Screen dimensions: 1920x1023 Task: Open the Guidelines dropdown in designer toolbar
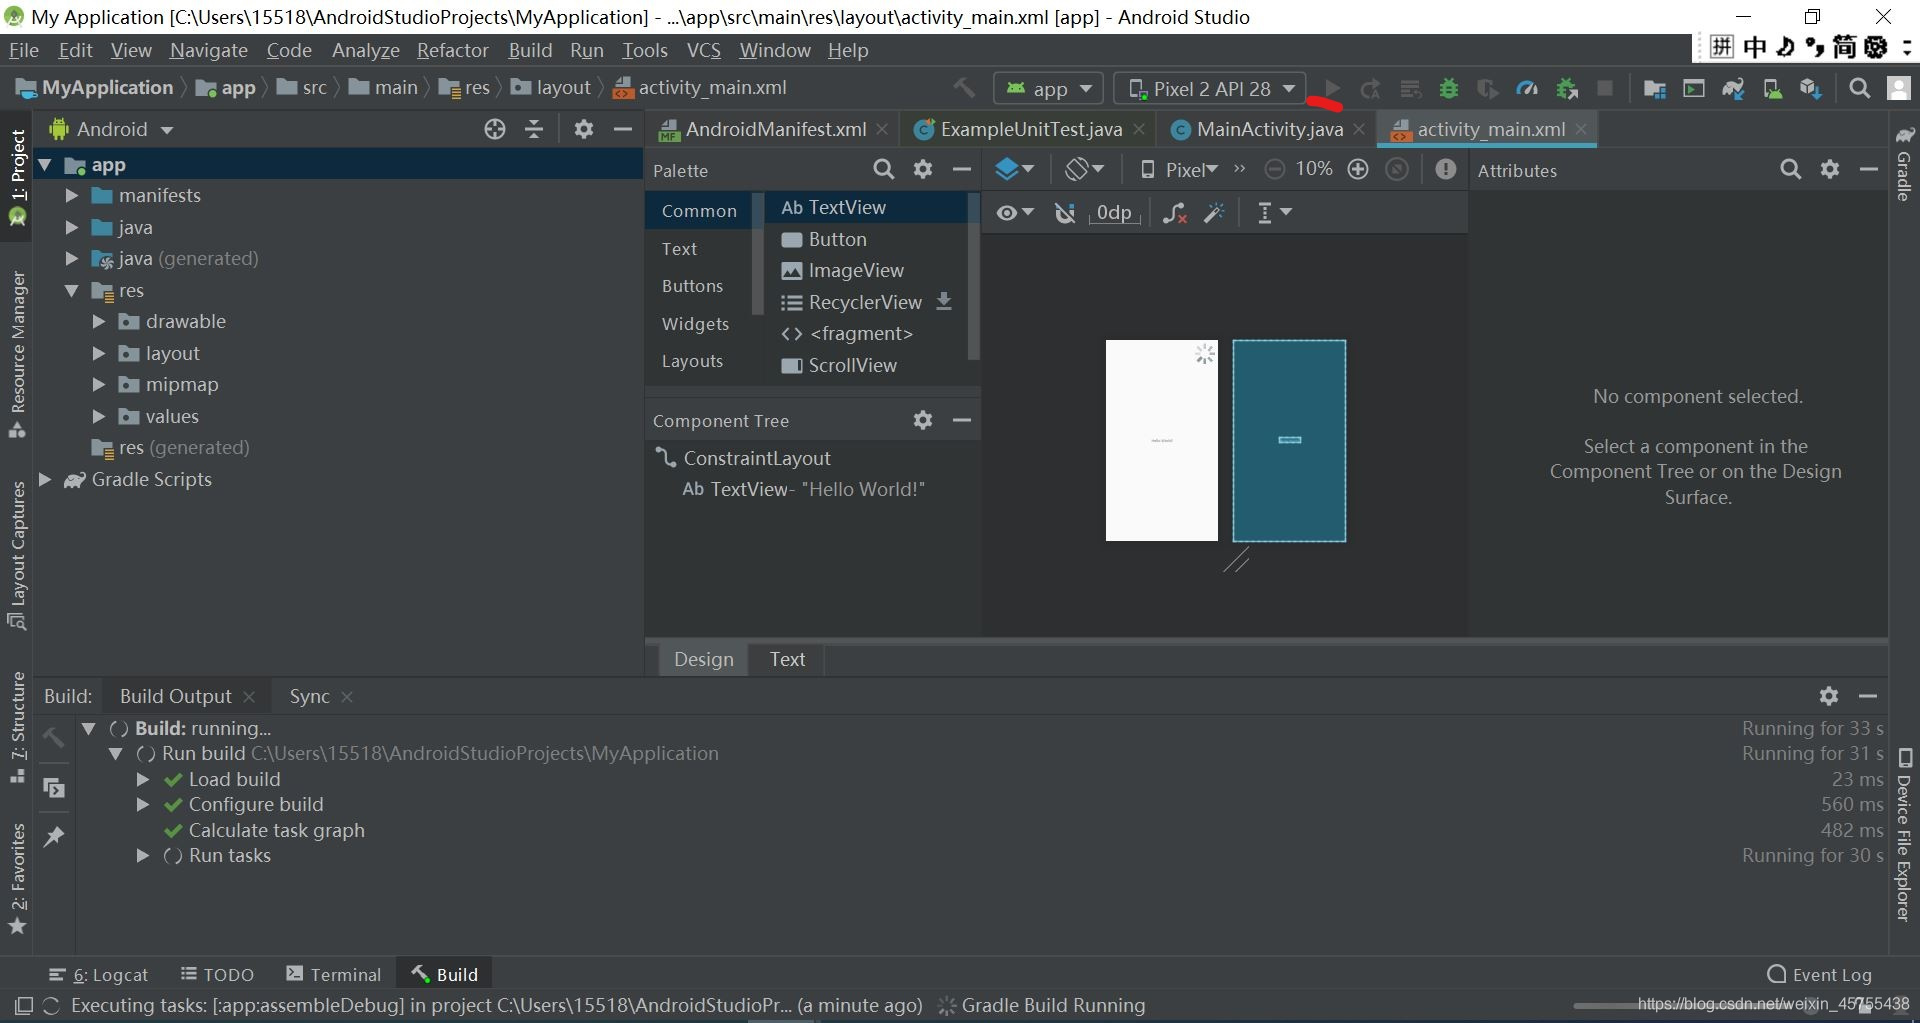click(x=1273, y=213)
